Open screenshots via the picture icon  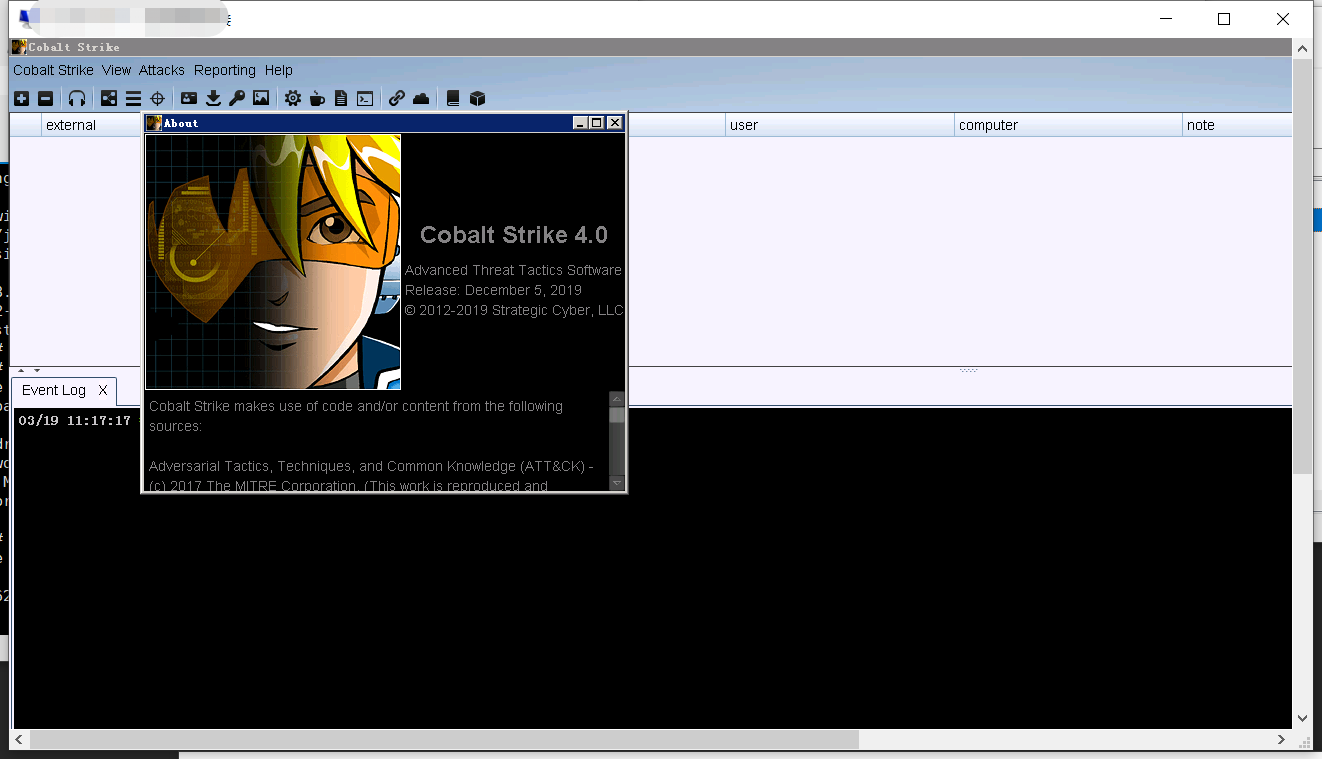click(x=261, y=98)
